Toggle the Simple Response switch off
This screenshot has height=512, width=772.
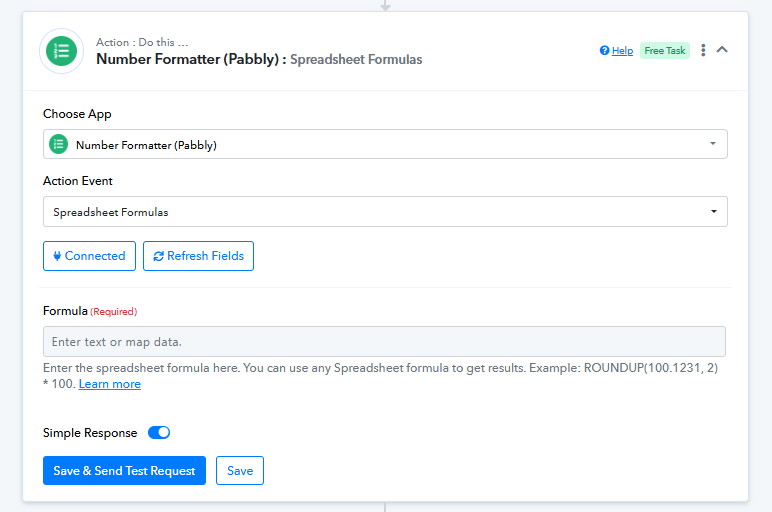coord(159,432)
